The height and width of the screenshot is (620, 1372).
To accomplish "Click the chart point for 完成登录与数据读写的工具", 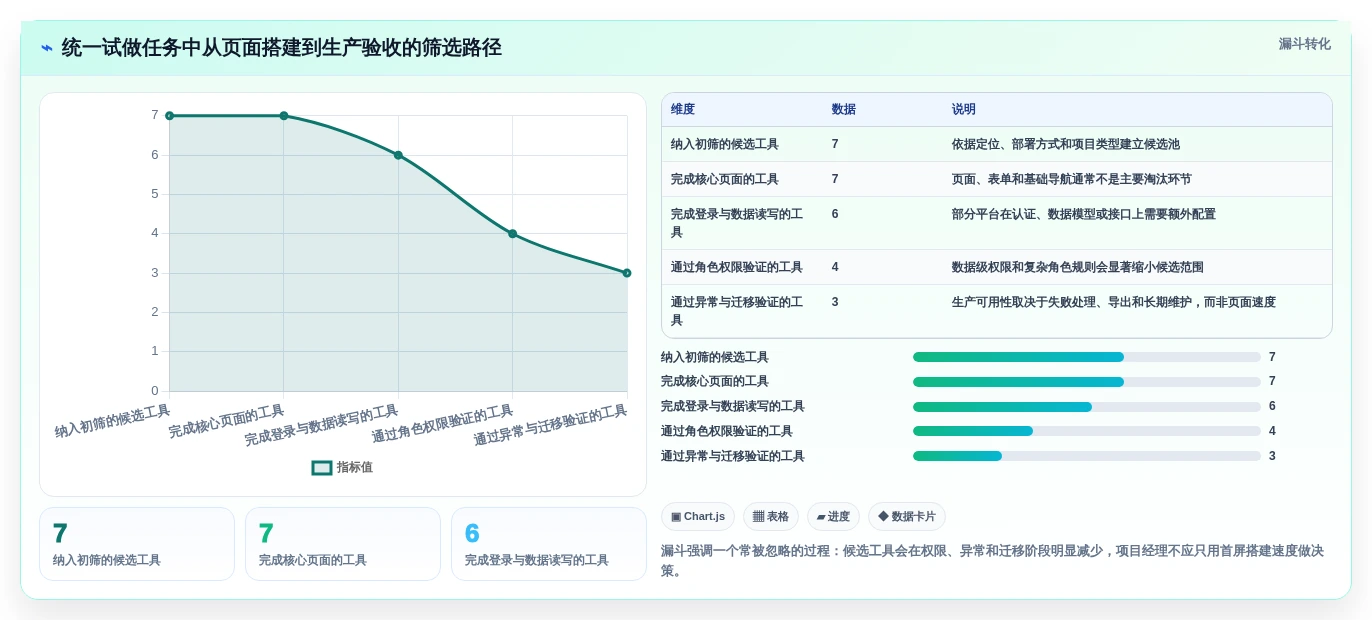I will (x=398, y=155).
